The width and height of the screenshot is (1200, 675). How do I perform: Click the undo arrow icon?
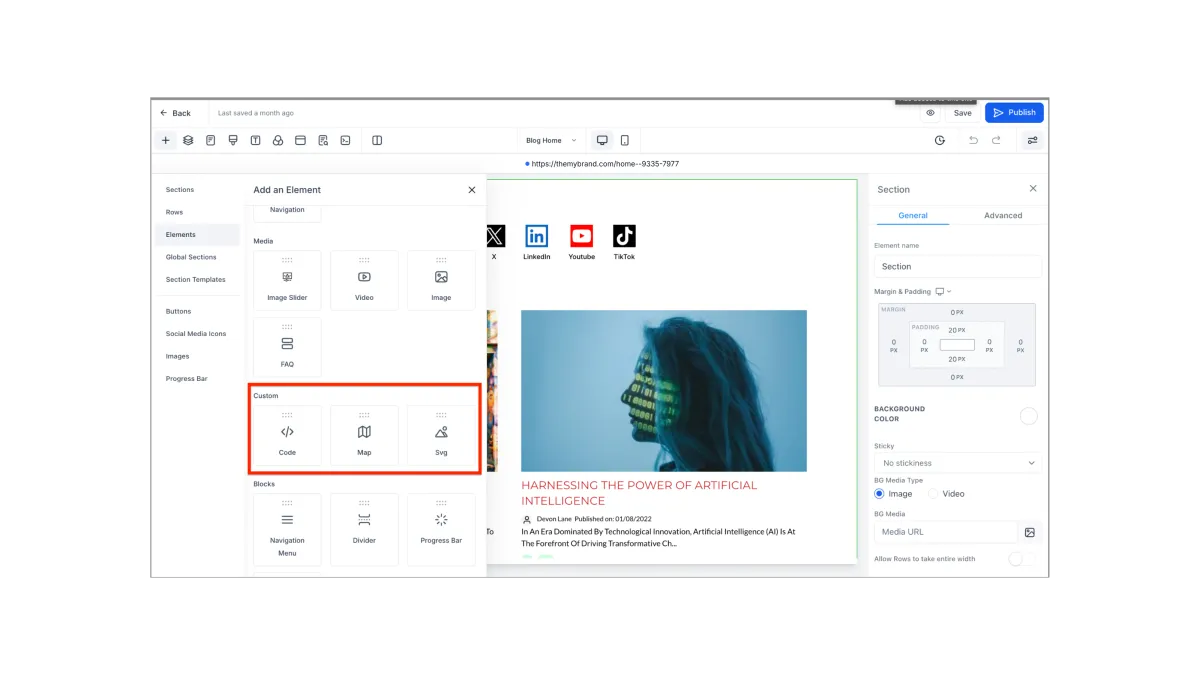point(973,141)
